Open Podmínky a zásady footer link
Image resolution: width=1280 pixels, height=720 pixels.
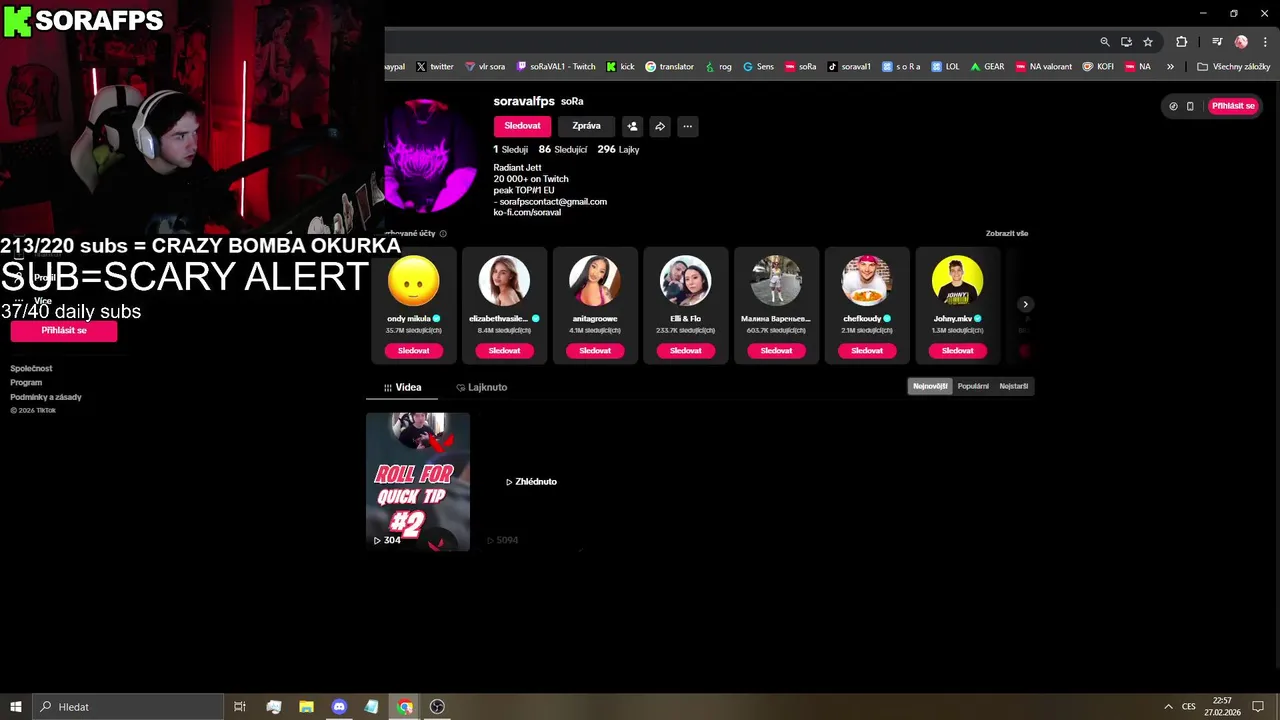[46, 397]
